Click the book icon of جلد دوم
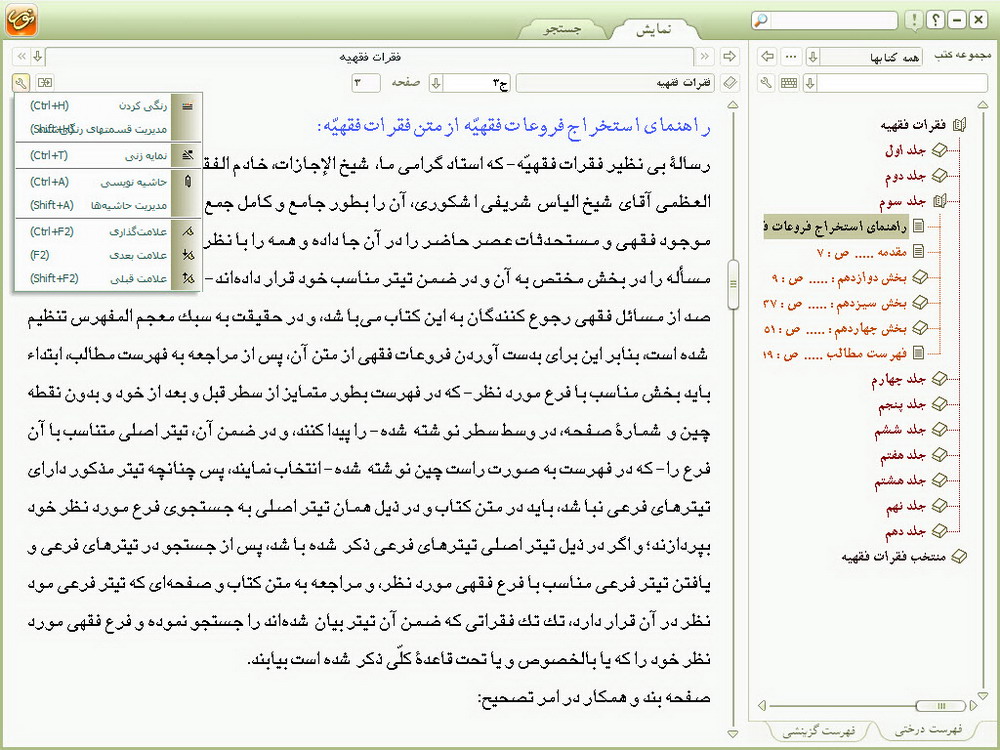The height and width of the screenshot is (750, 1000). click(x=939, y=175)
